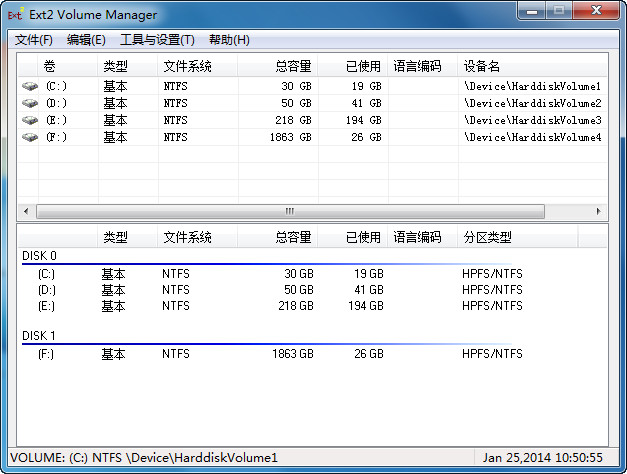Select (E:) partition under DISK 0
Image resolution: width=627 pixels, height=474 pixels.
coord(46,306)
